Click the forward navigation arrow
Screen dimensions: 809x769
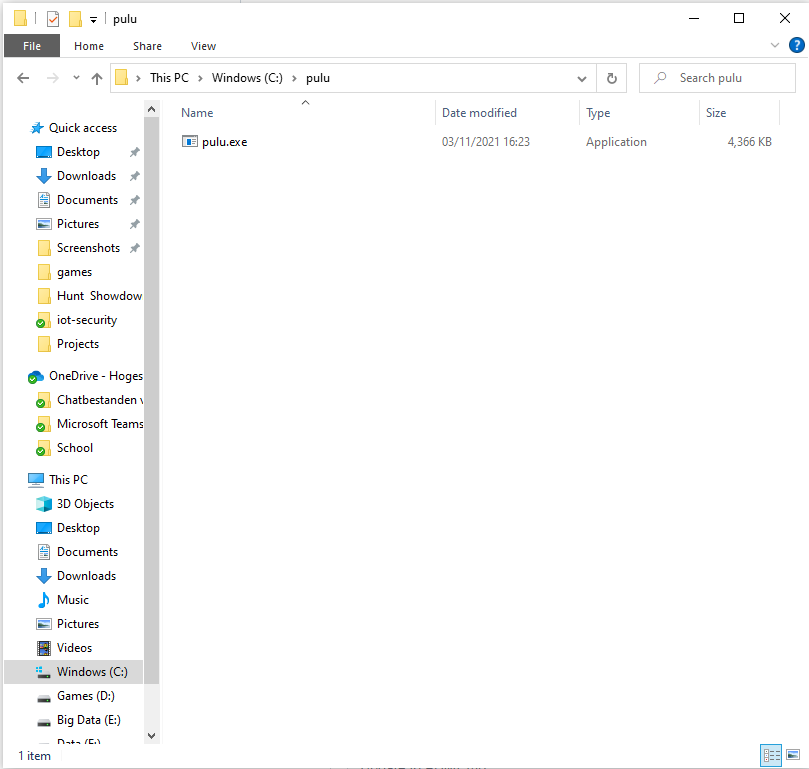coord(53,78)
